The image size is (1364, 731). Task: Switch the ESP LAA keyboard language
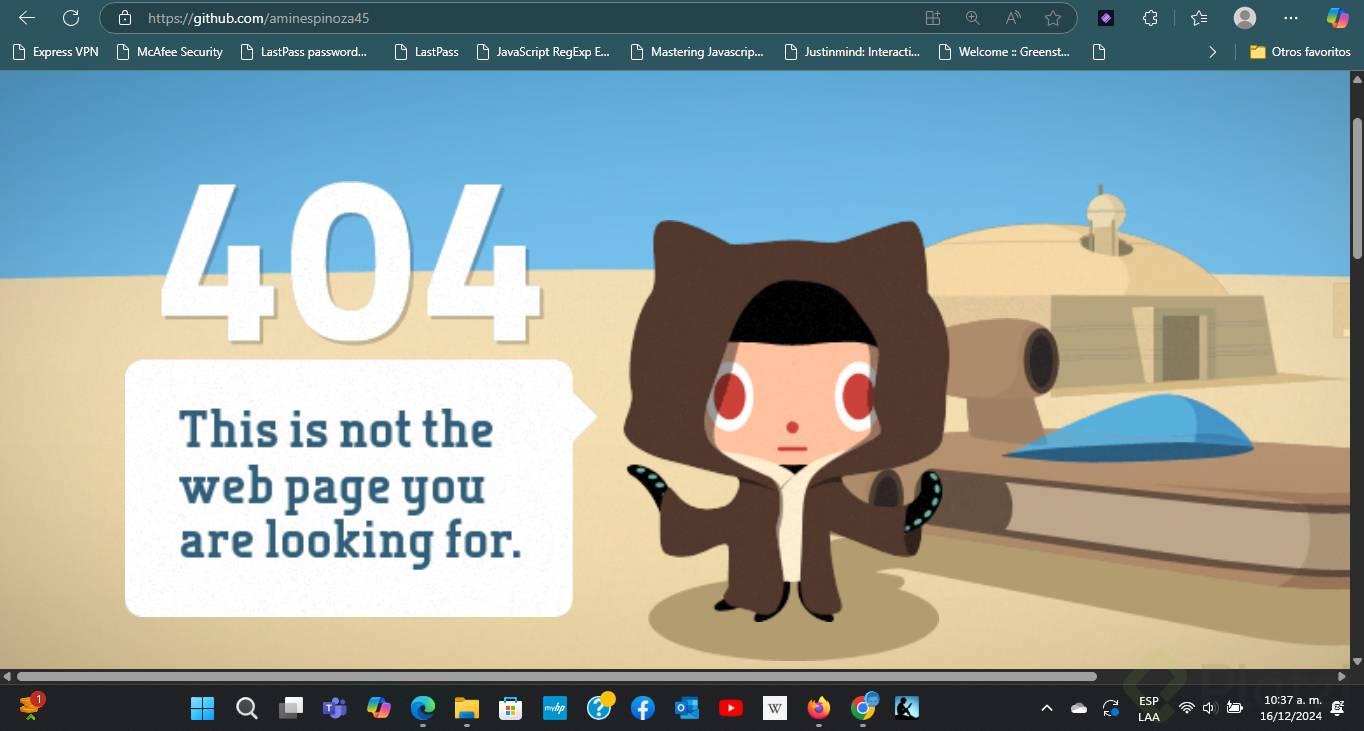tap(1149, 708)
